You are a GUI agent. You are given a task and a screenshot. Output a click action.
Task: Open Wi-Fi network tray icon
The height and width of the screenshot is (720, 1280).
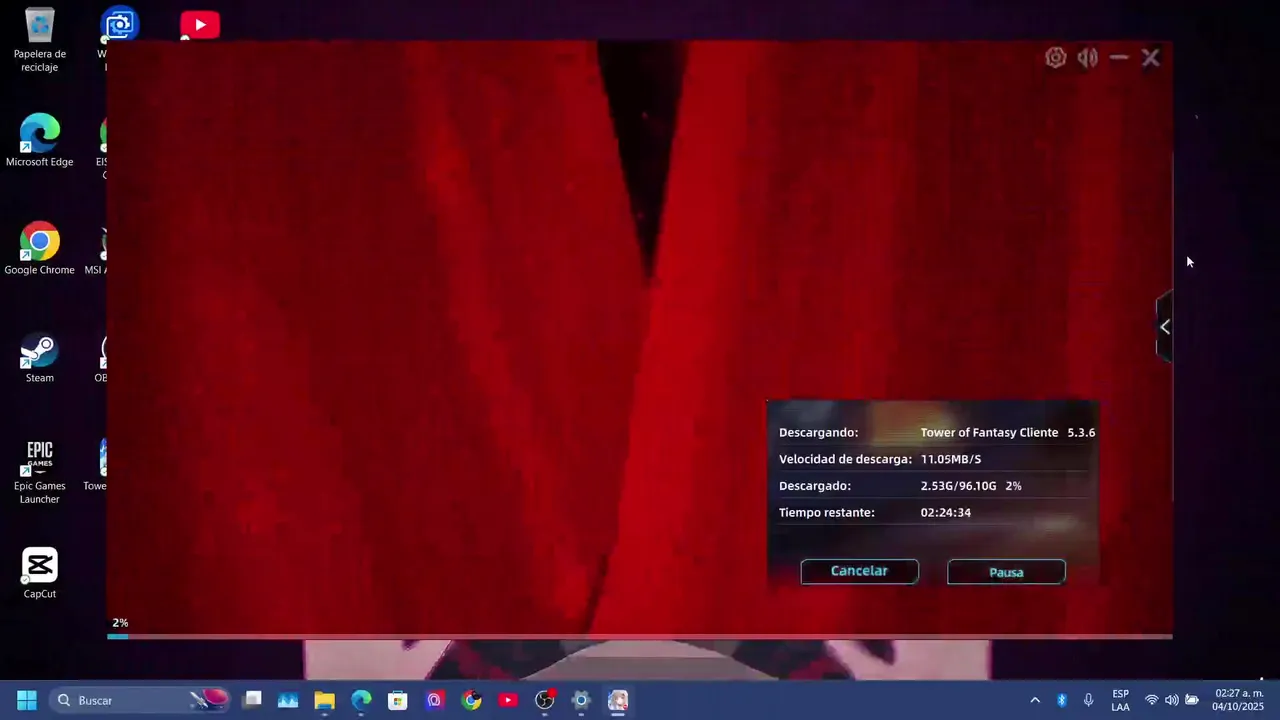coord(1152,700)
